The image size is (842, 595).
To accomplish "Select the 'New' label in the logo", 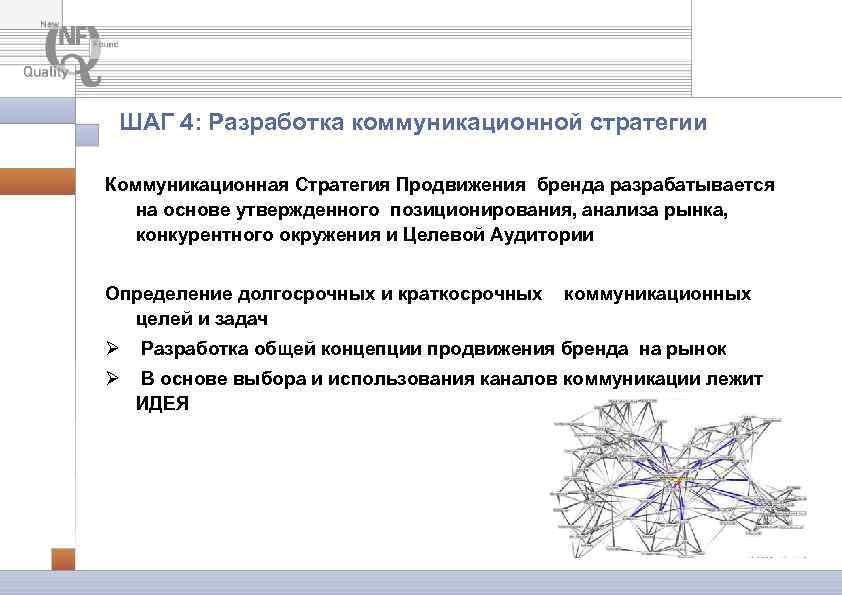I will (x=49, y=23).
